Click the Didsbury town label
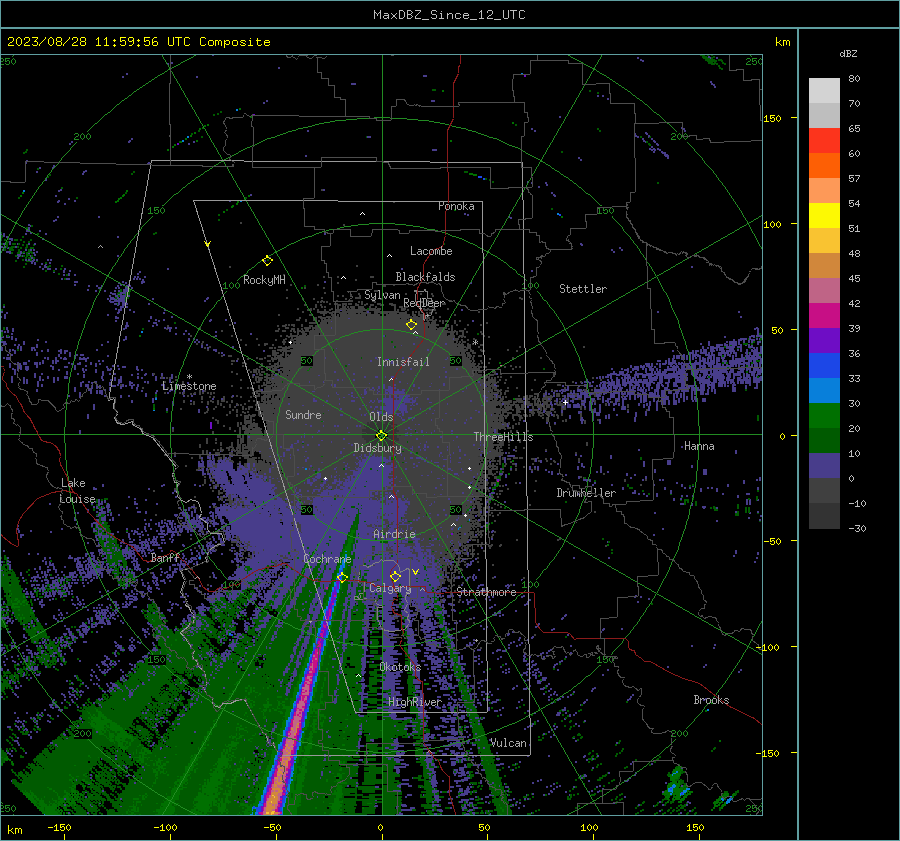The image size is (900, 841). 377,448
